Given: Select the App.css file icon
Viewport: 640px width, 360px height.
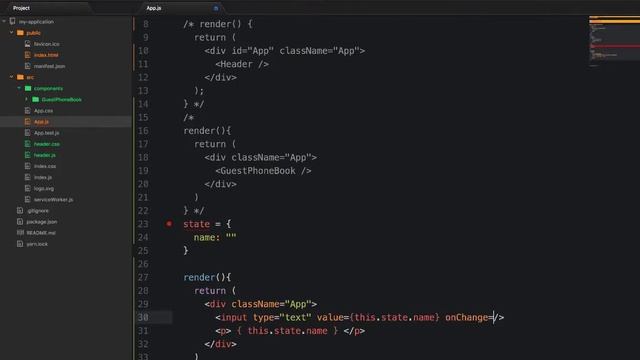Looking at the screenshot, I should pos(27,111).
